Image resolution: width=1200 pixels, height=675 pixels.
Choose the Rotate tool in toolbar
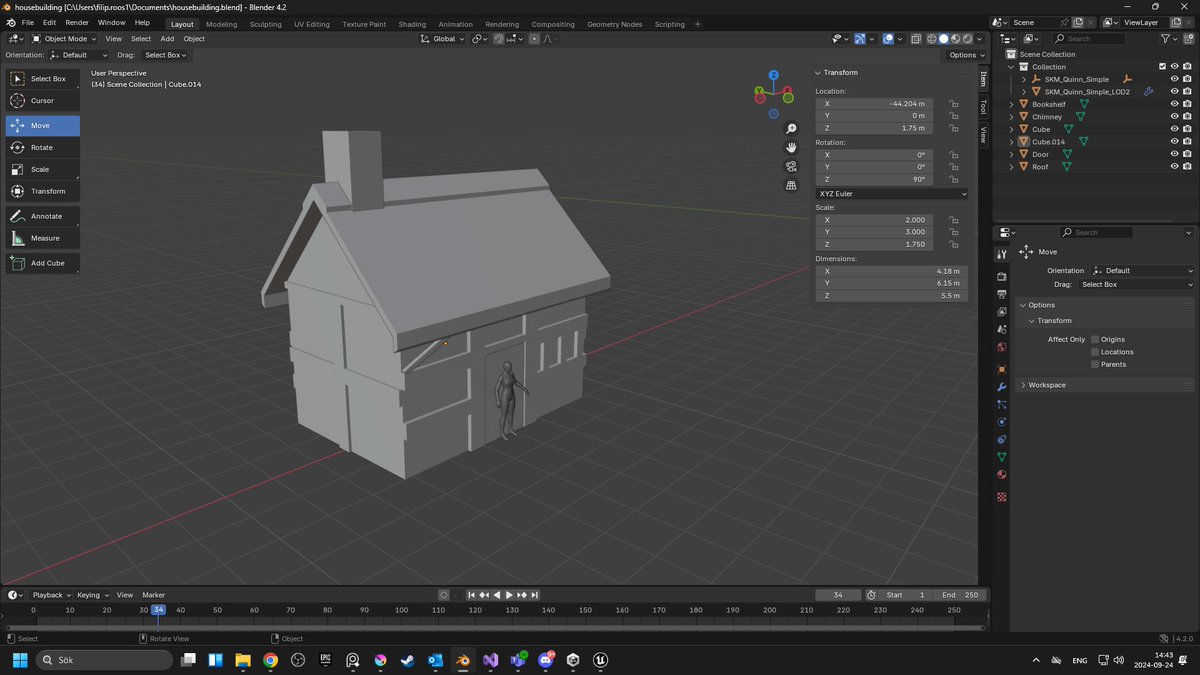pos(43,147)
